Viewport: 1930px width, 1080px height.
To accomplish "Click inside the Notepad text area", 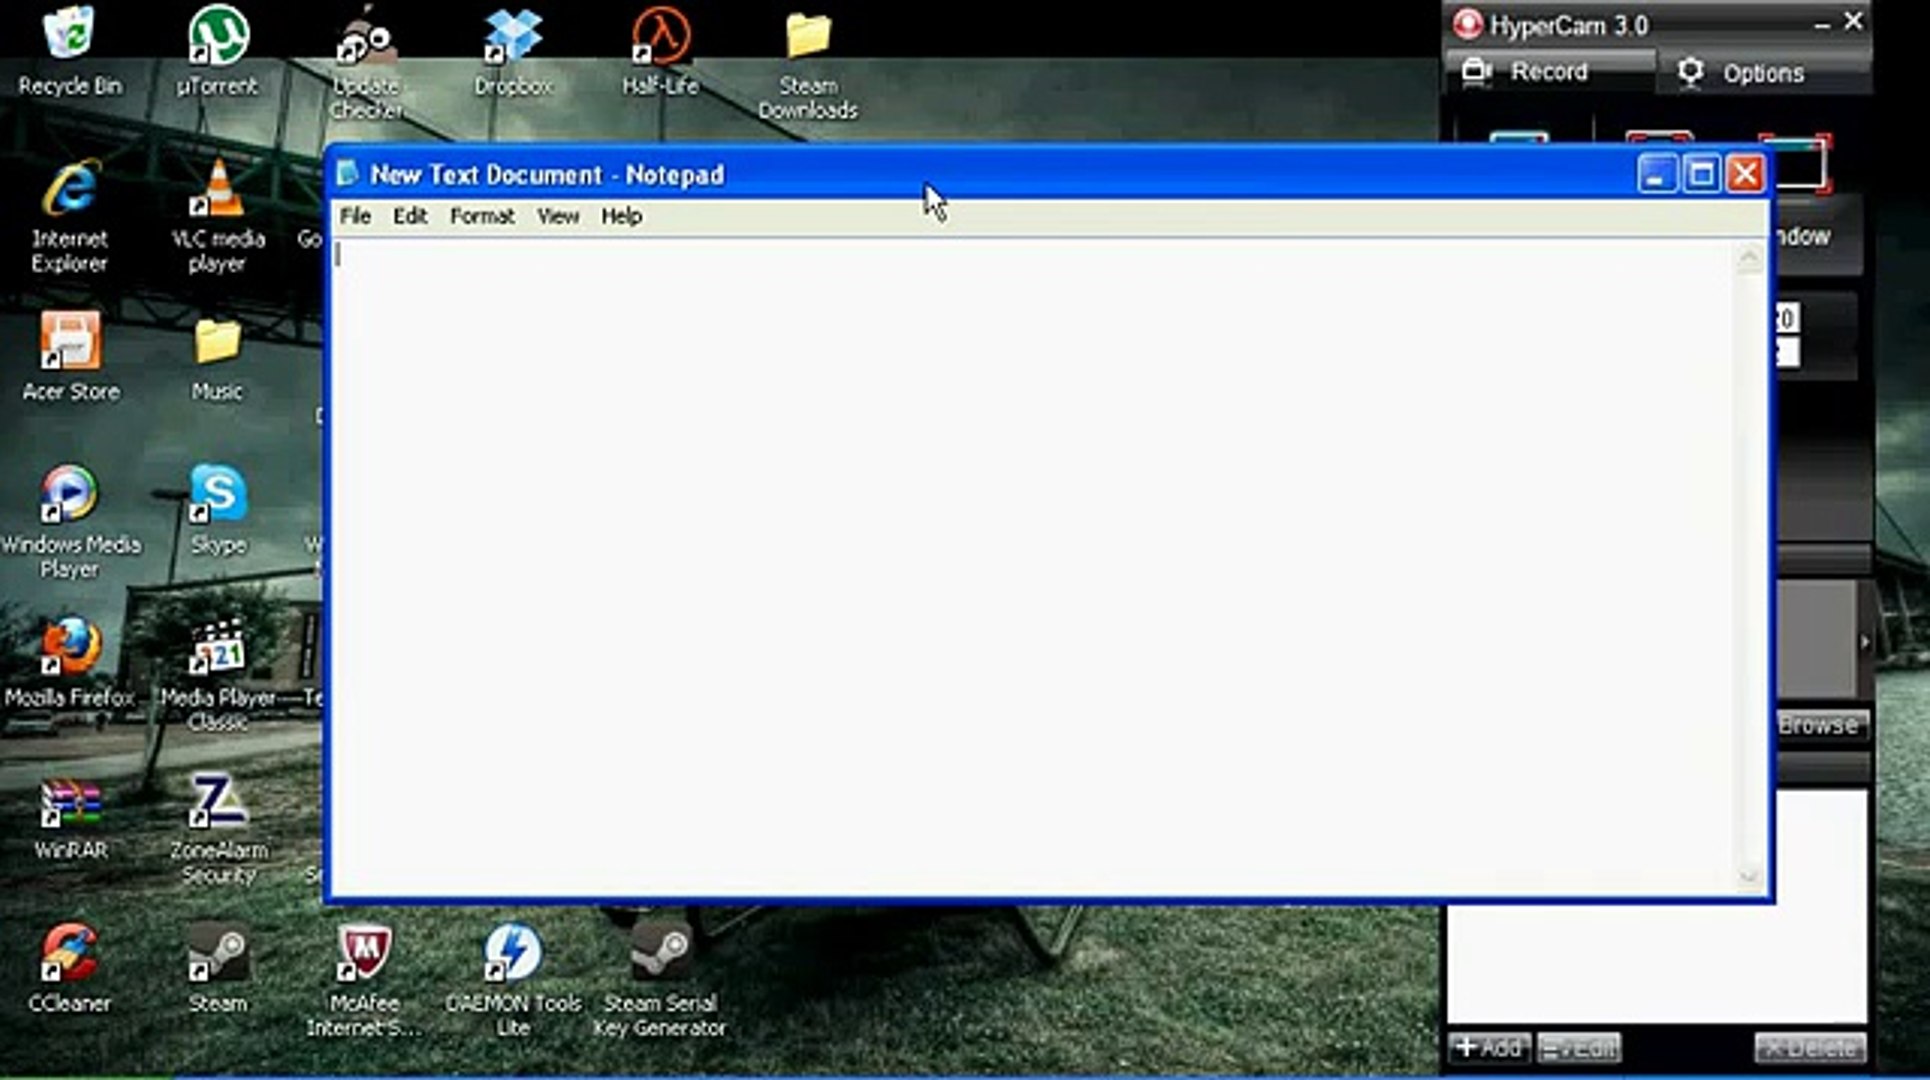I will [x=1030, y=560].
